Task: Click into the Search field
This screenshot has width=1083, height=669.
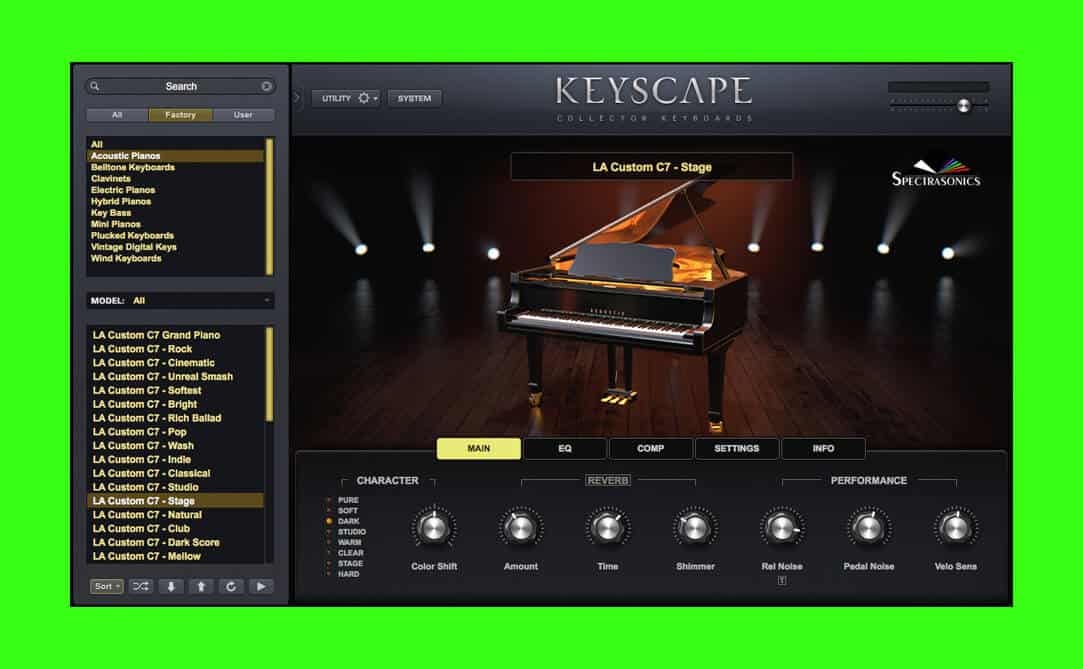Action: click(x=180, y=86)
